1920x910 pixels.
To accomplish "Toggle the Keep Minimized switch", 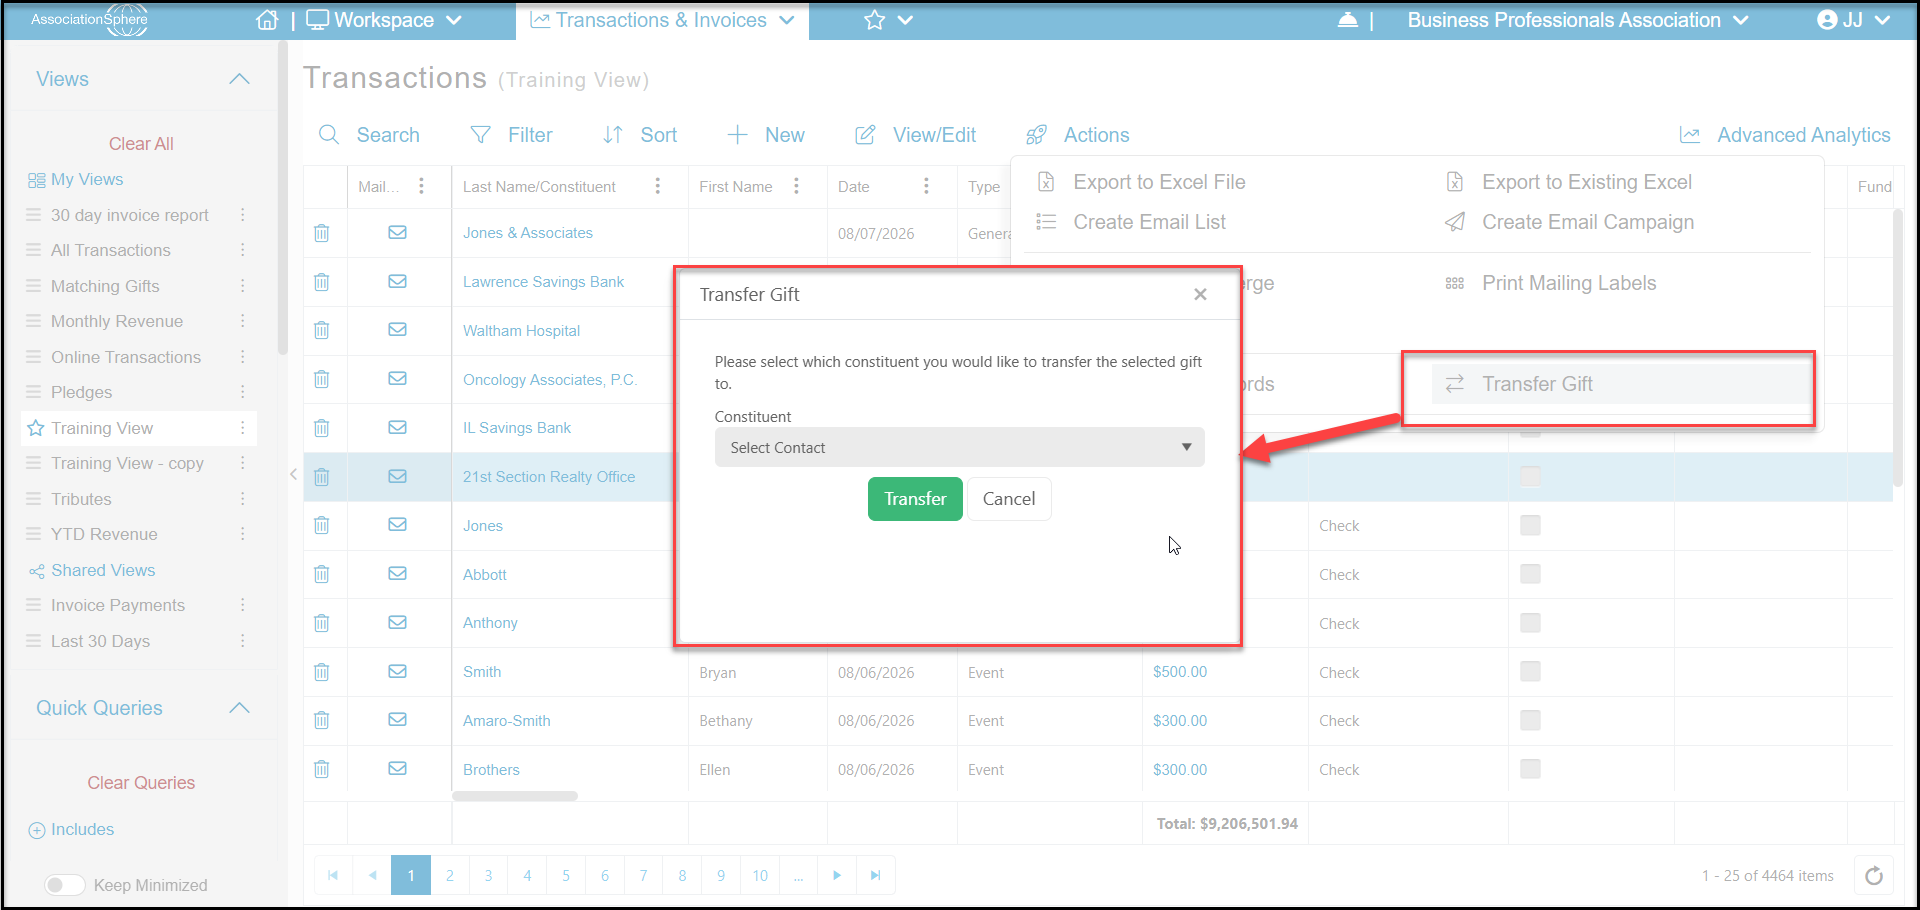I will [65, 885].
